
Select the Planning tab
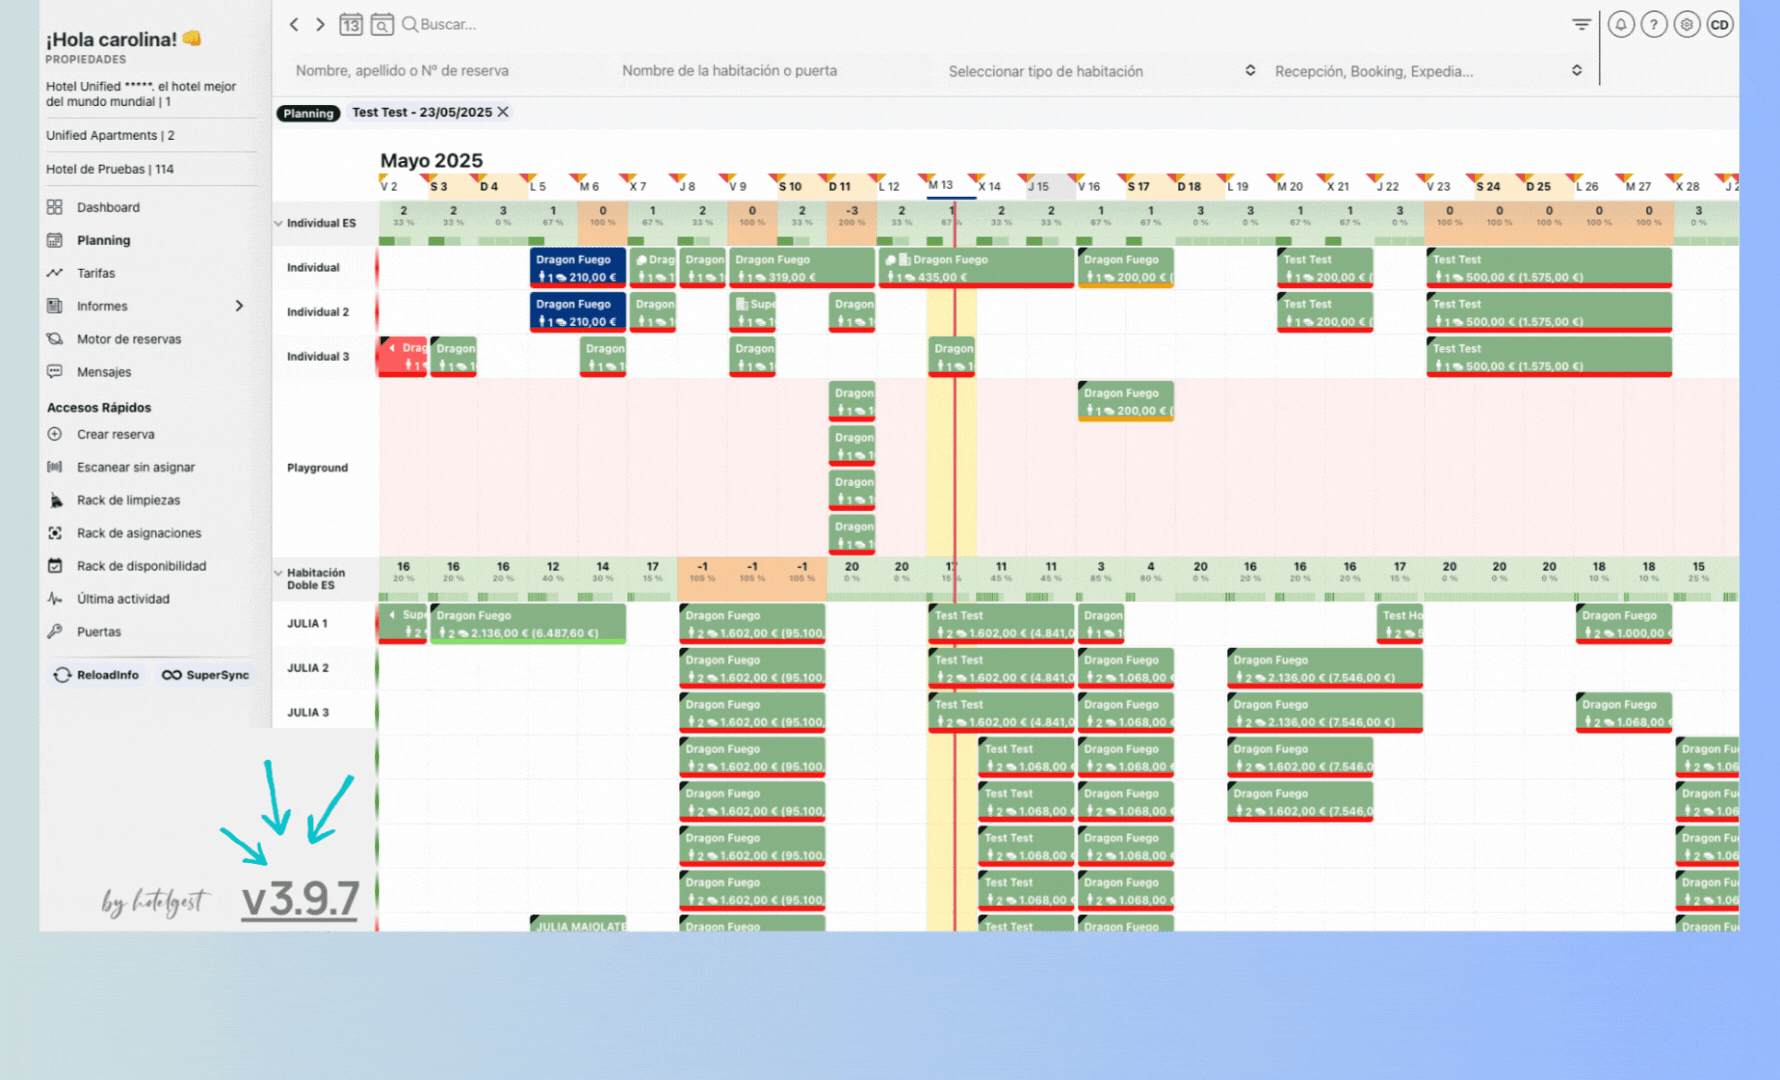[x=308, y=113]
